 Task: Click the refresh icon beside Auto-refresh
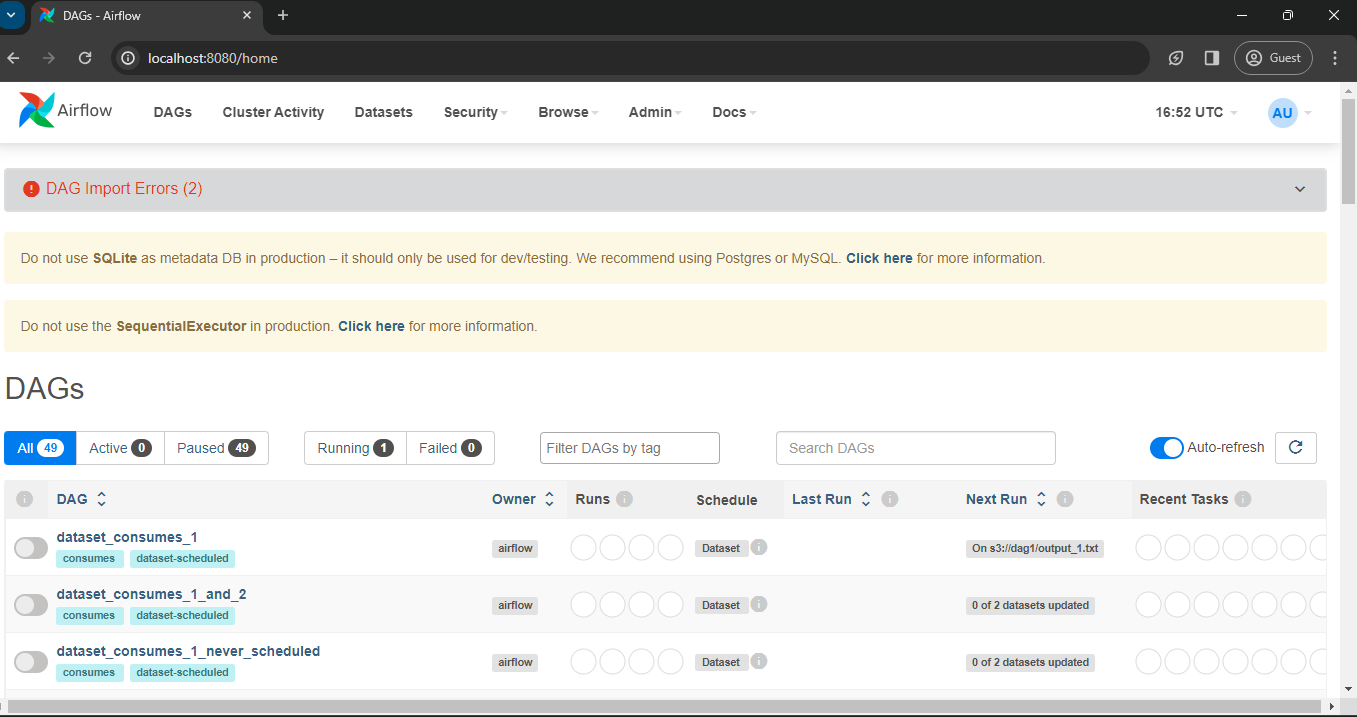(1295, 448)
